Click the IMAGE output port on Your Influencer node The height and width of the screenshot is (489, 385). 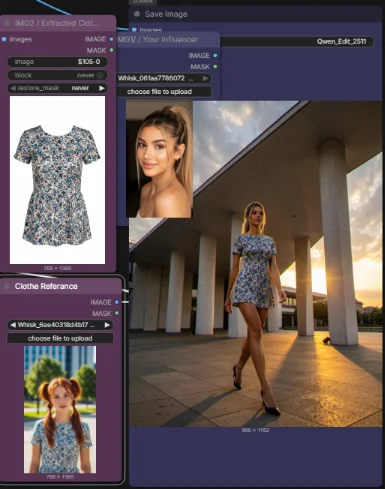[215, 55]
